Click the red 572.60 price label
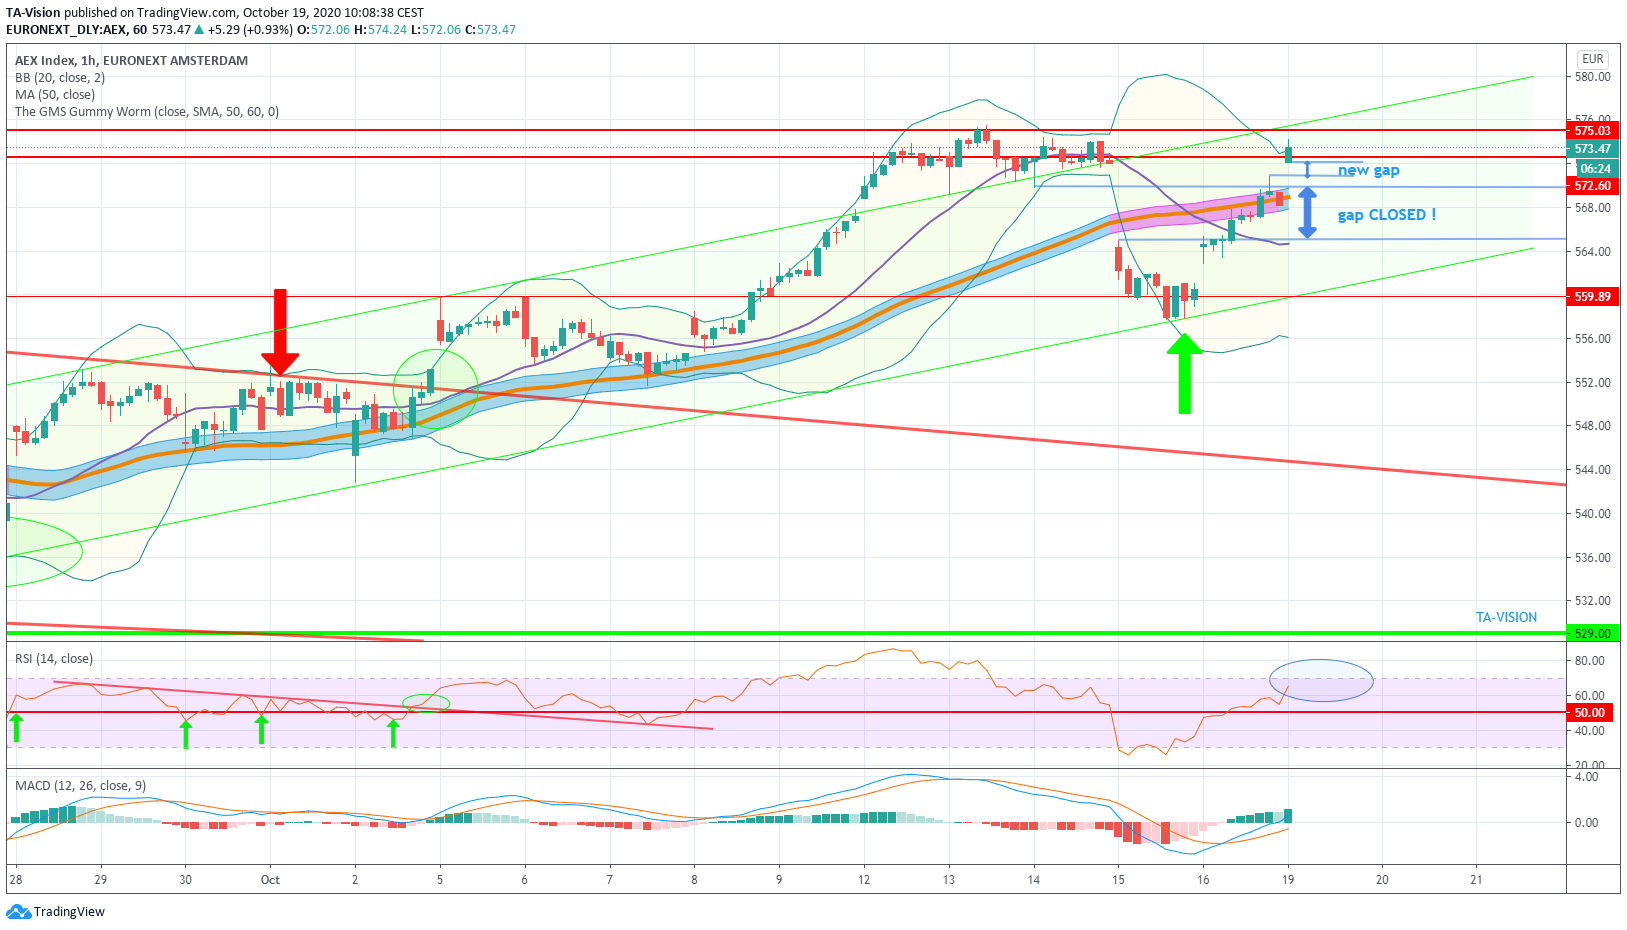This screenshot has height=930, width=1627. [1592, 186]
